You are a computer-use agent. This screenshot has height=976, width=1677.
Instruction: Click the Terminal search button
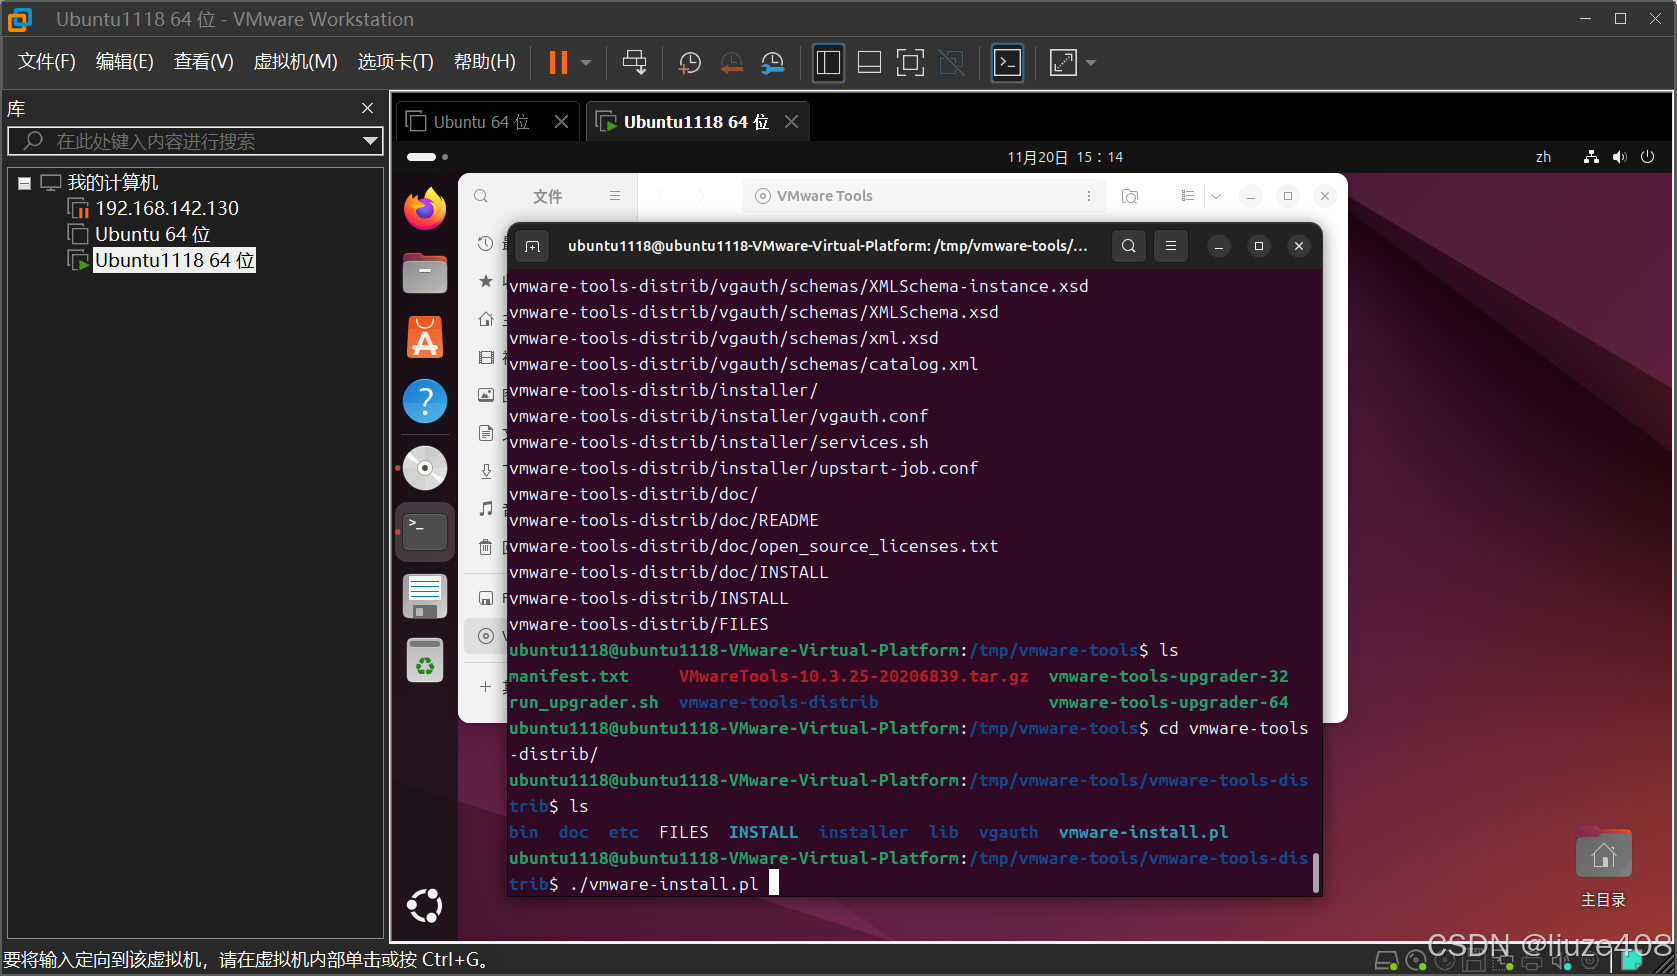pyautogui.click(x=1129, y=246)
